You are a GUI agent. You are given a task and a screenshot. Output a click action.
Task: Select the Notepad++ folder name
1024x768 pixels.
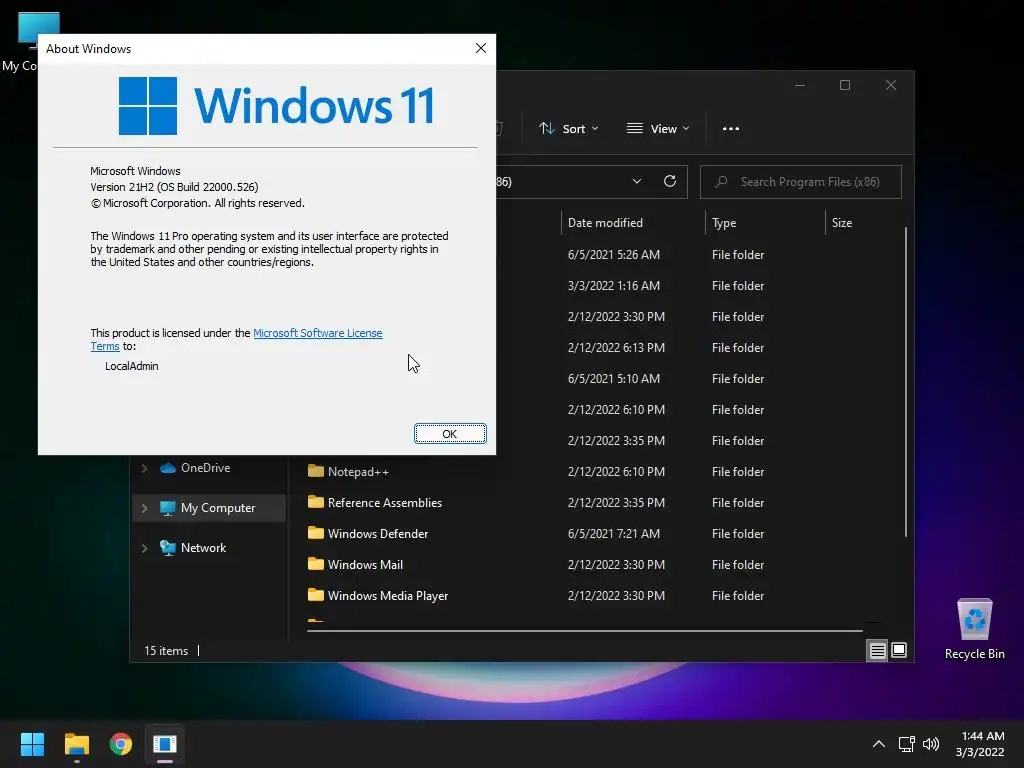pyautogui.click(x=358, y=472)
